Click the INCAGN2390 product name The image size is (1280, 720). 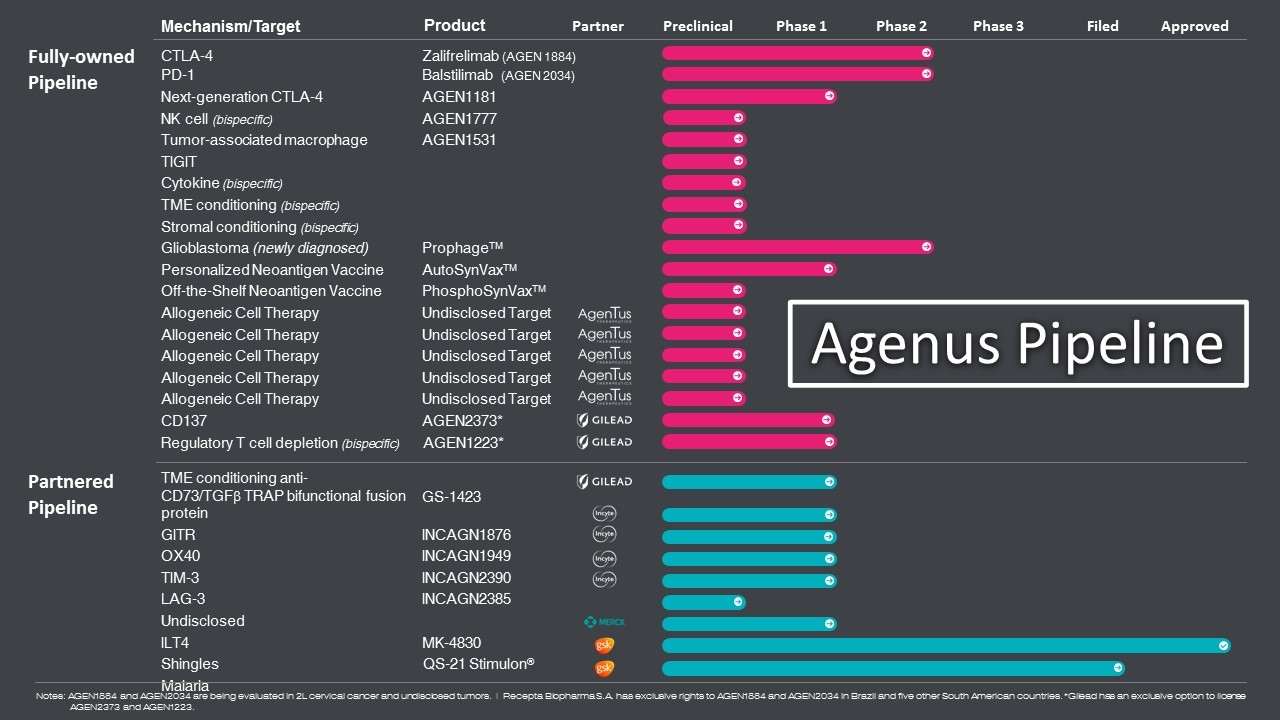tap(466, 578)
